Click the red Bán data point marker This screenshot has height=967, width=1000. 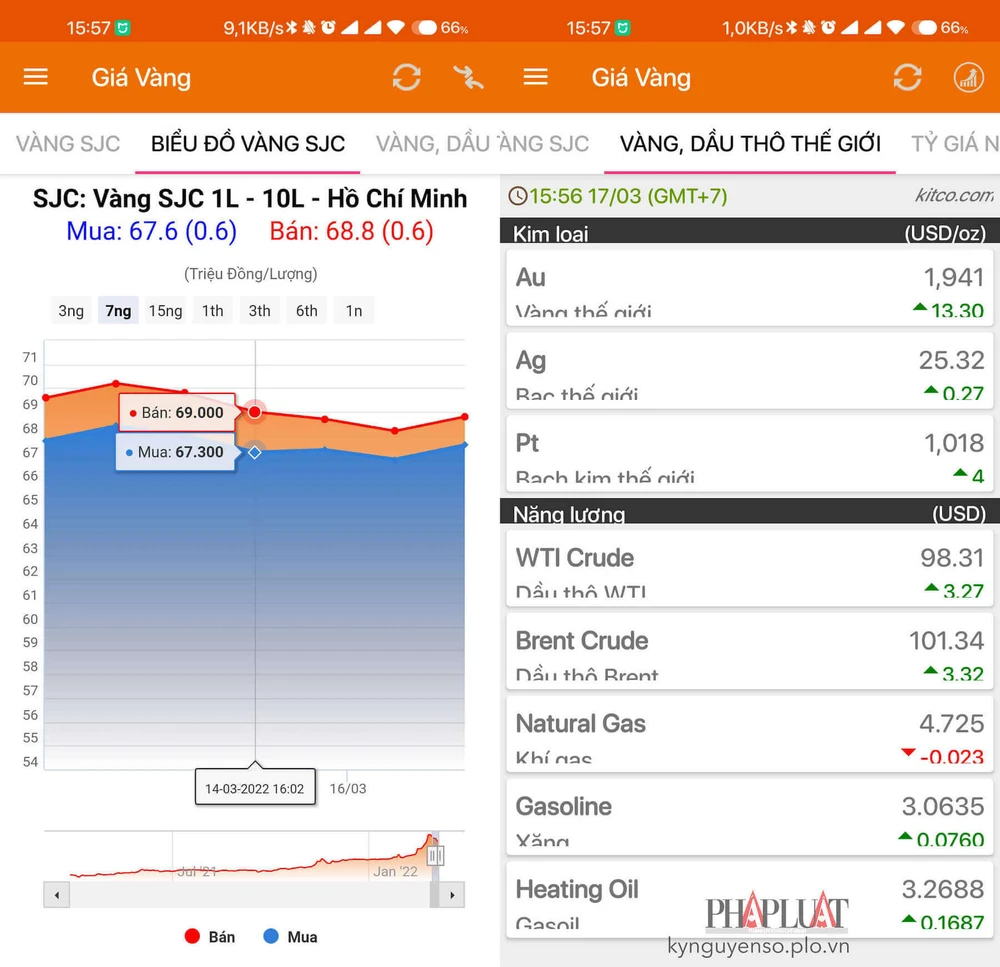click(x=255, y=412)
